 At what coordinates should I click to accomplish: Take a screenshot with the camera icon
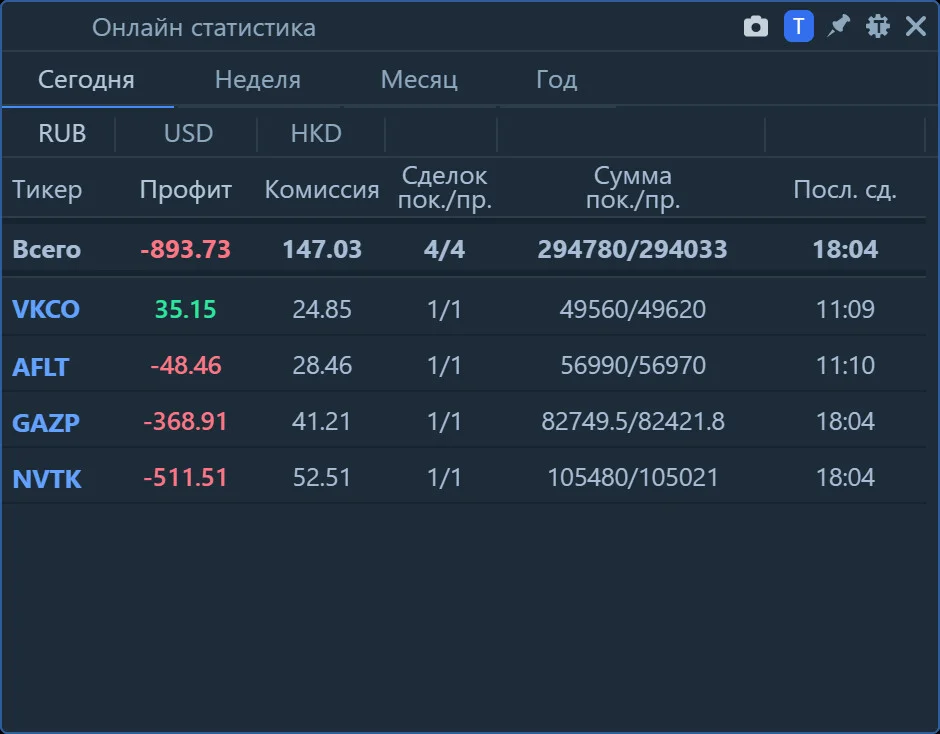coord(755,27)
